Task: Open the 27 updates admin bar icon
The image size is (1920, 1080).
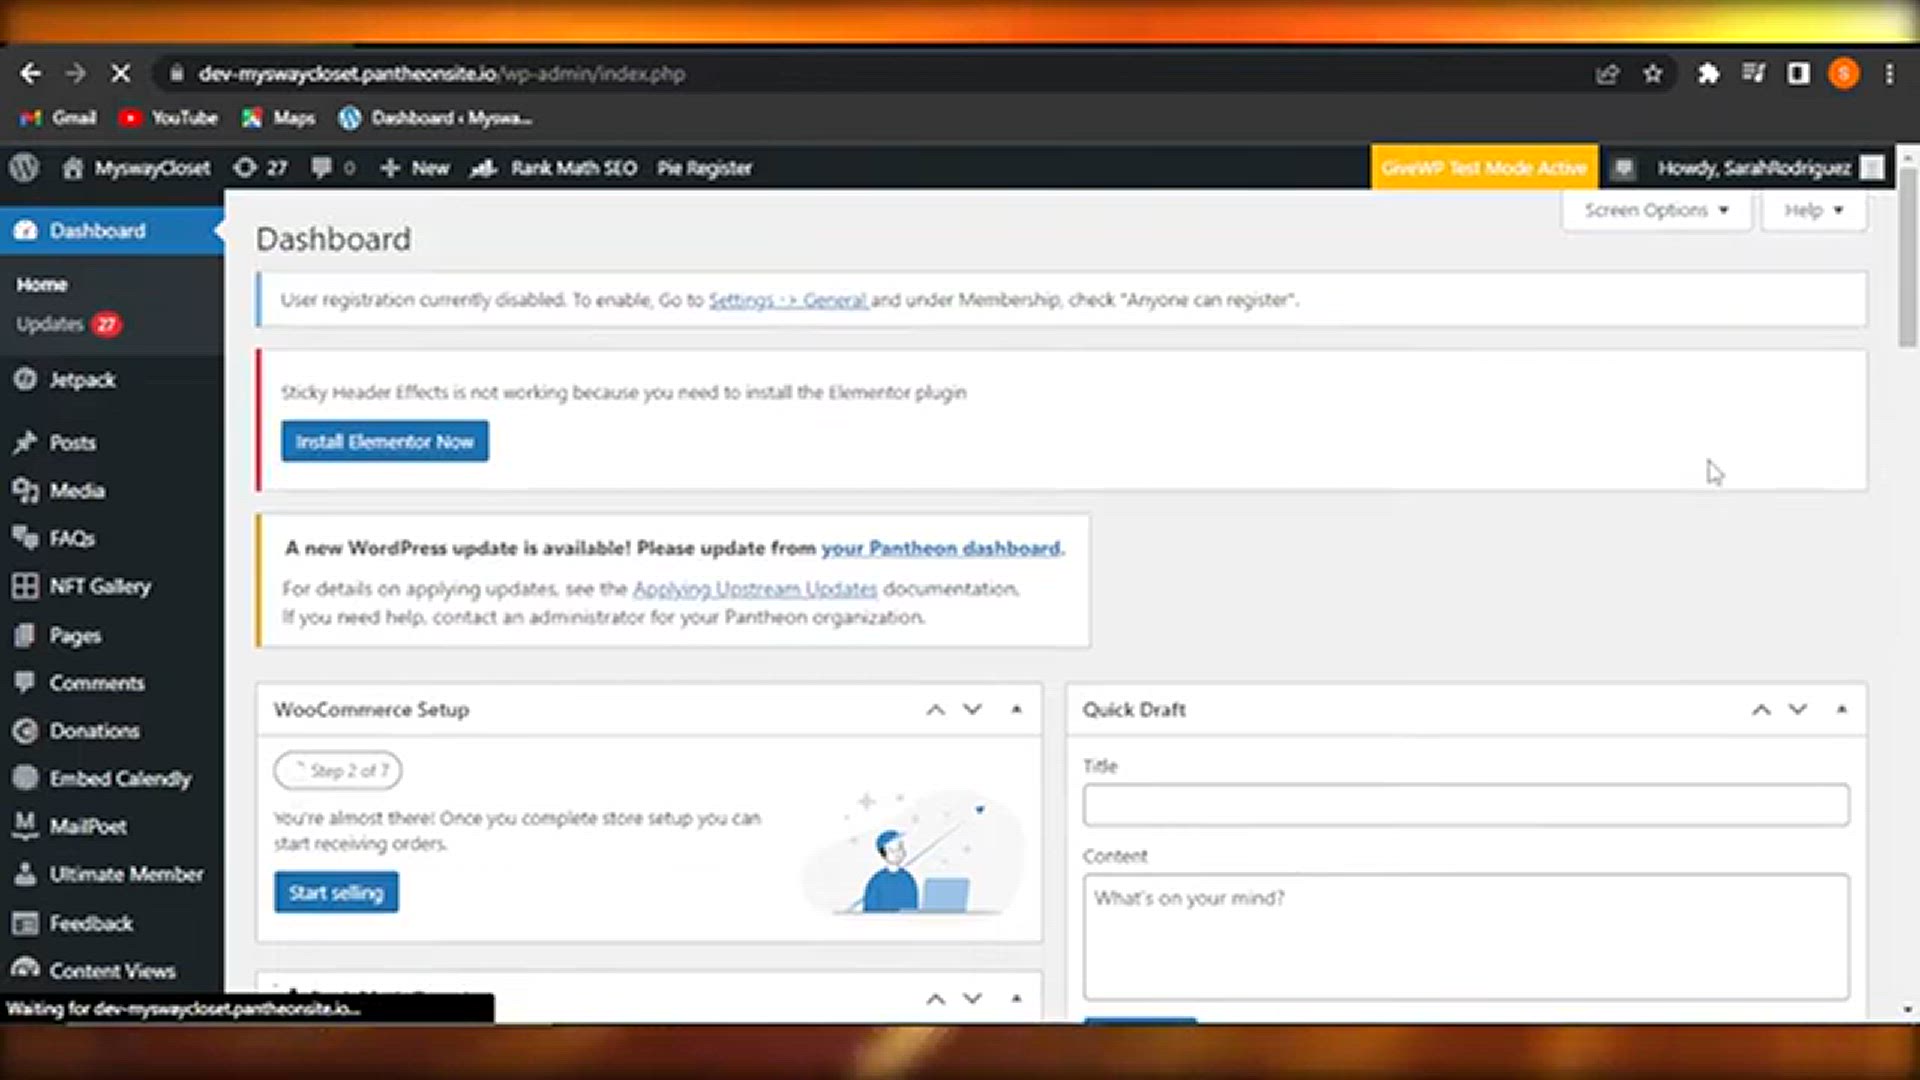Action: pyautogui.click(x=260, y=168)
